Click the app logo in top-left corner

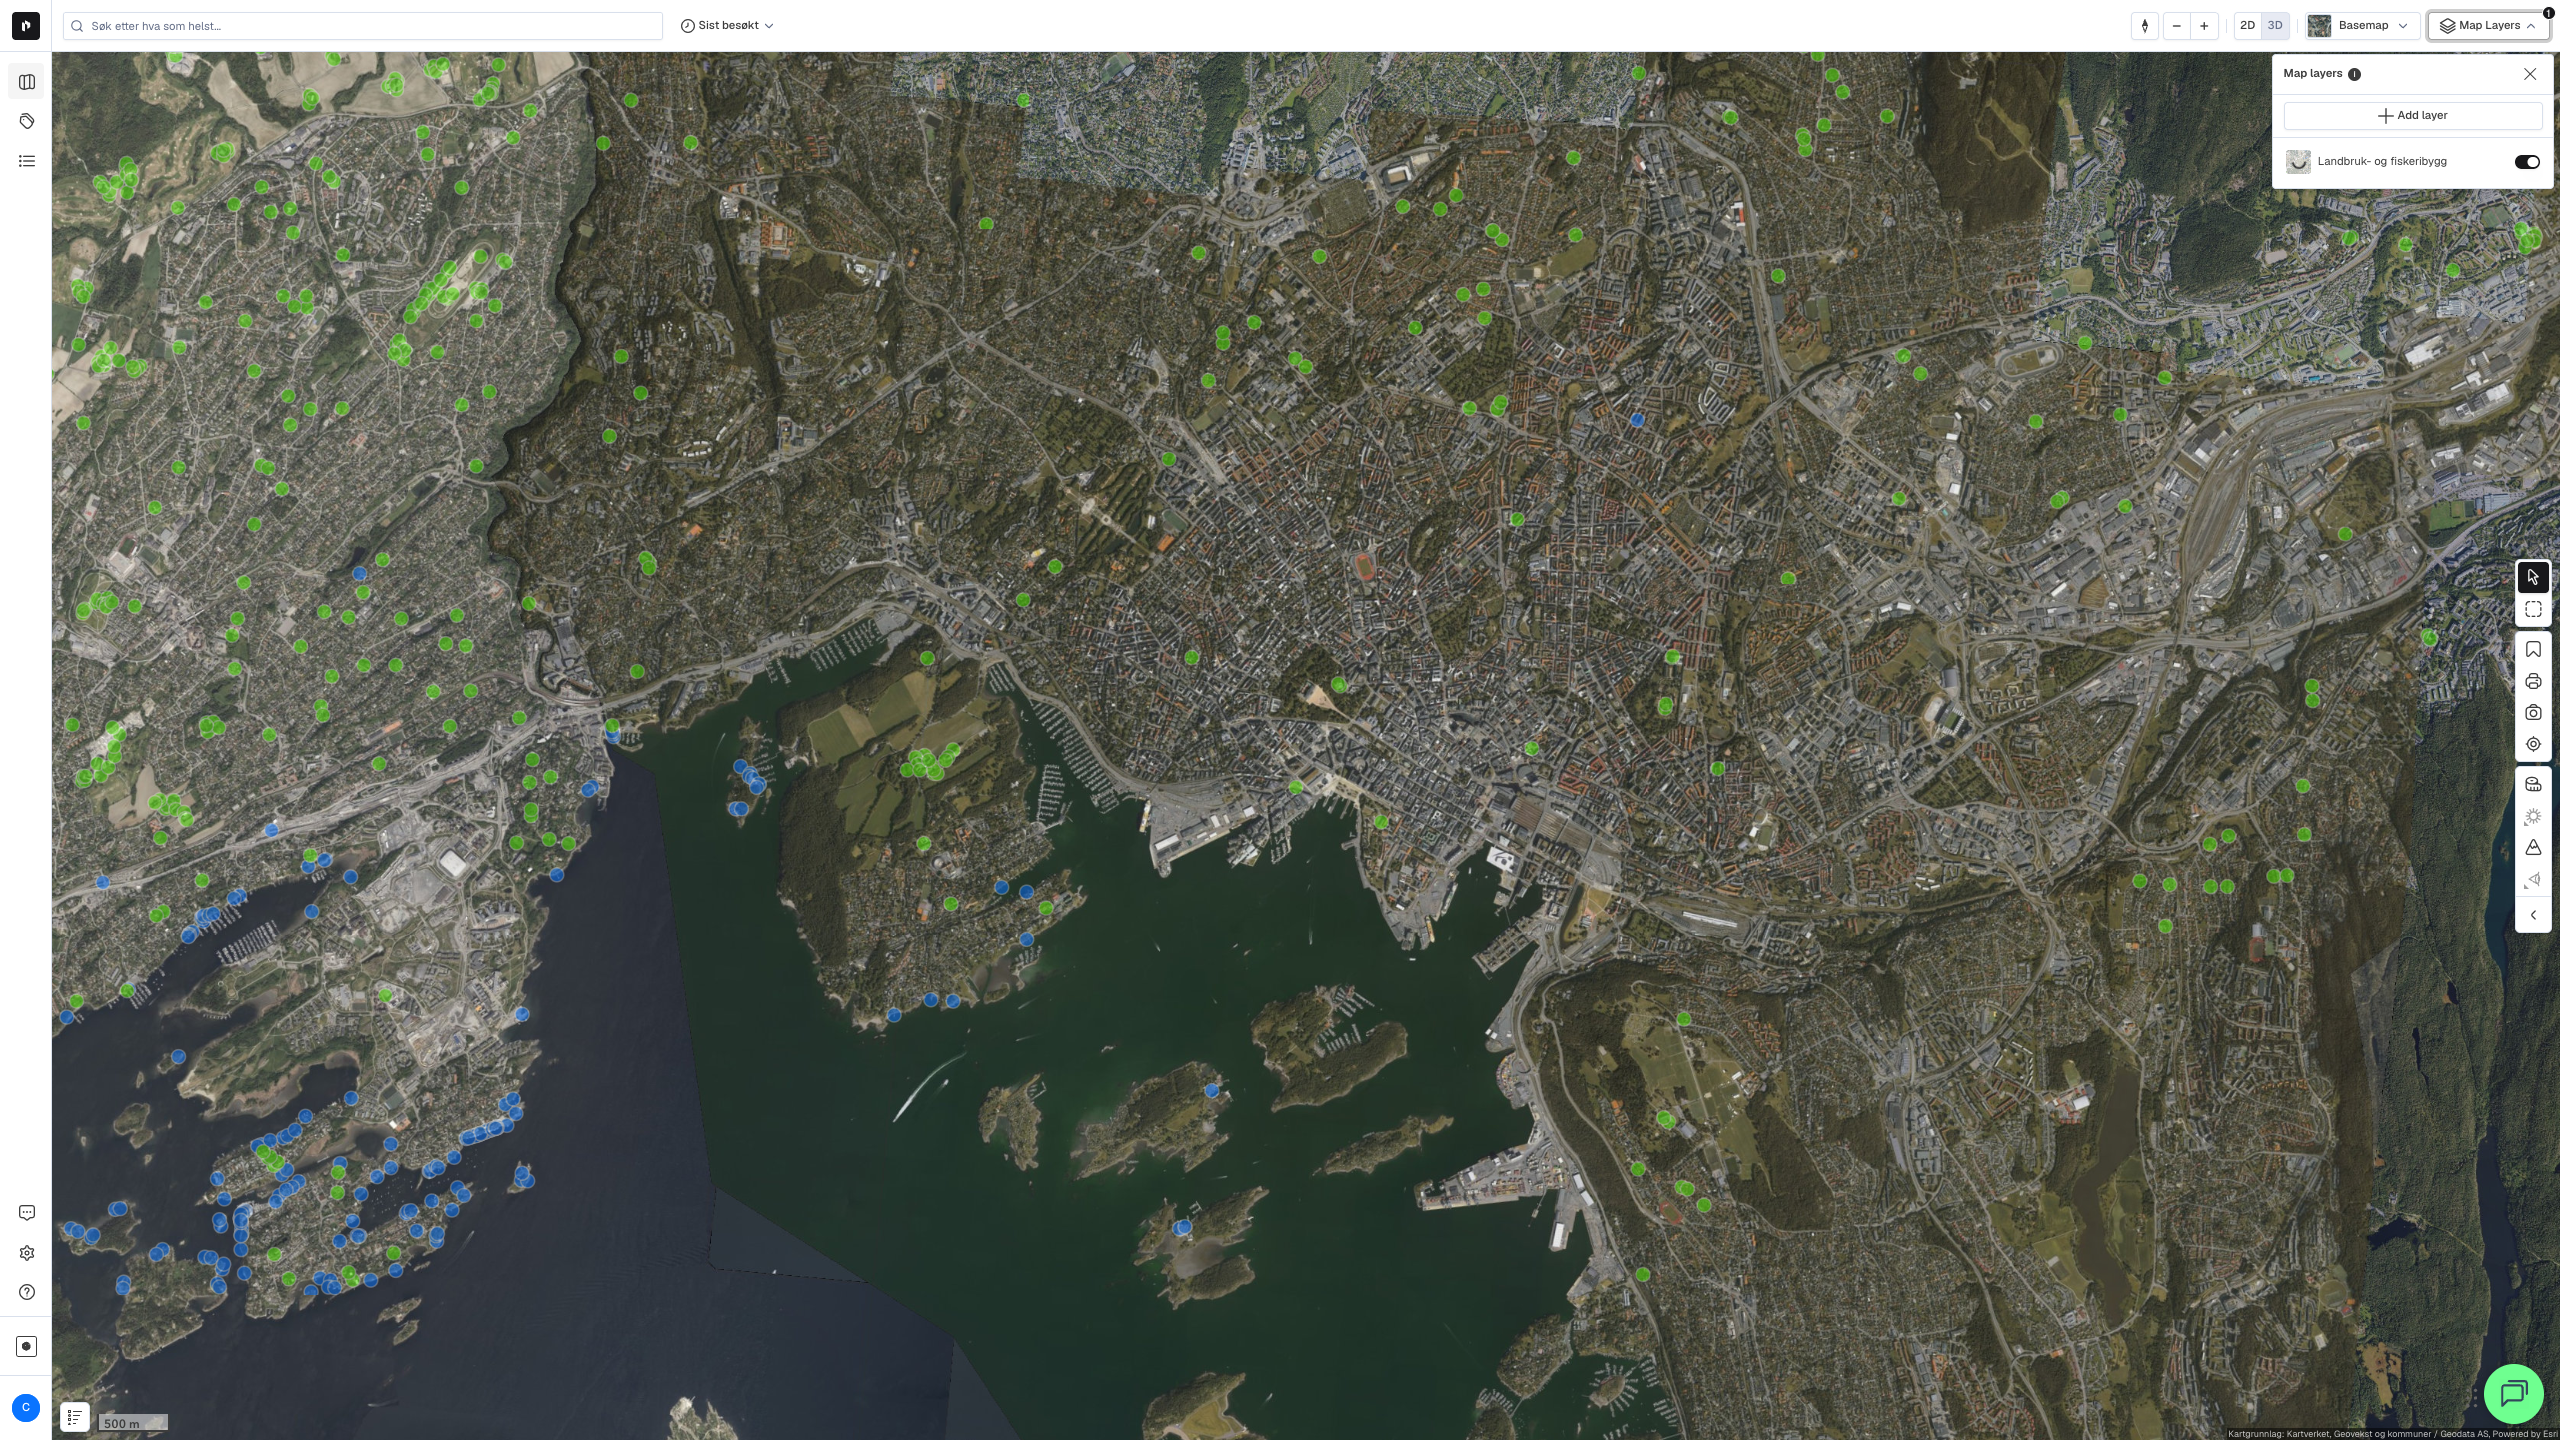click(x=26, y=26)
